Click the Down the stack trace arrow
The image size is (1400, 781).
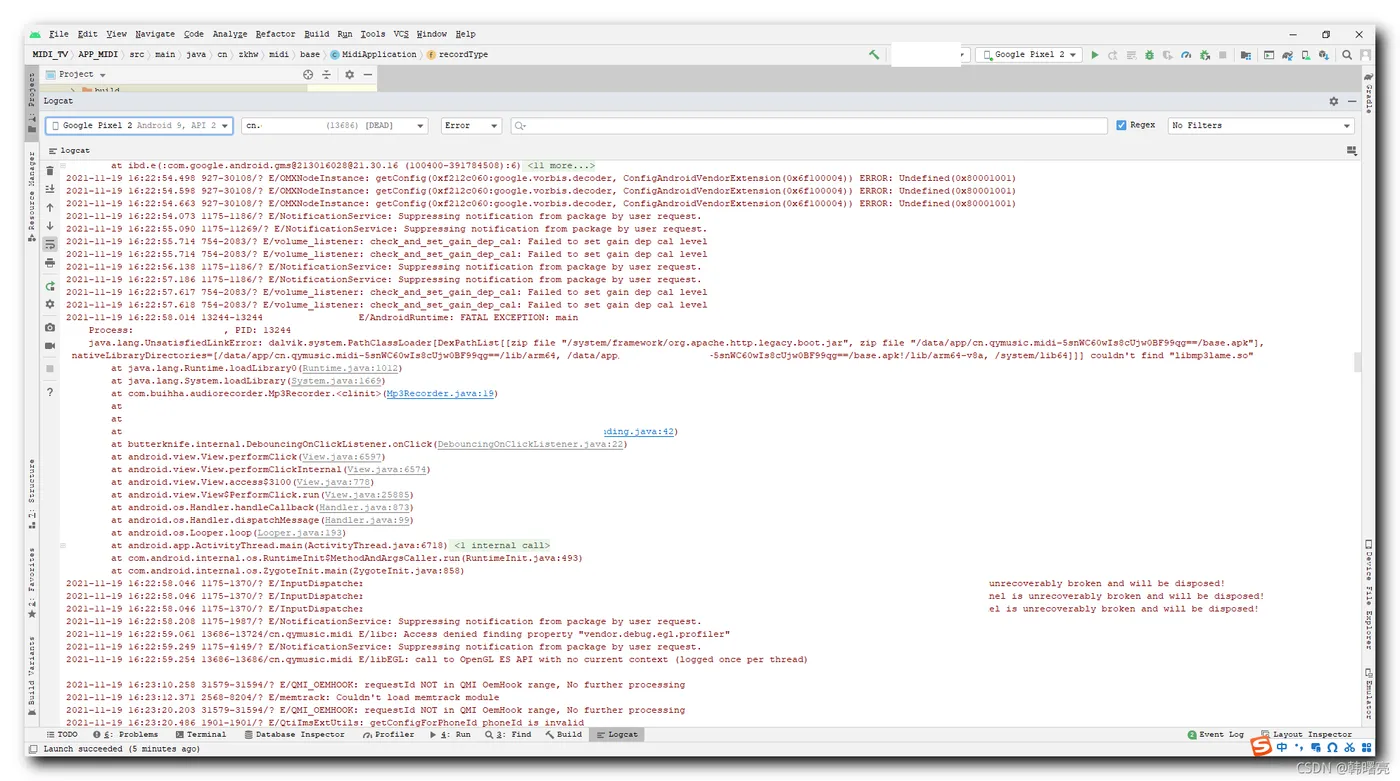click(x=50, y=226)
